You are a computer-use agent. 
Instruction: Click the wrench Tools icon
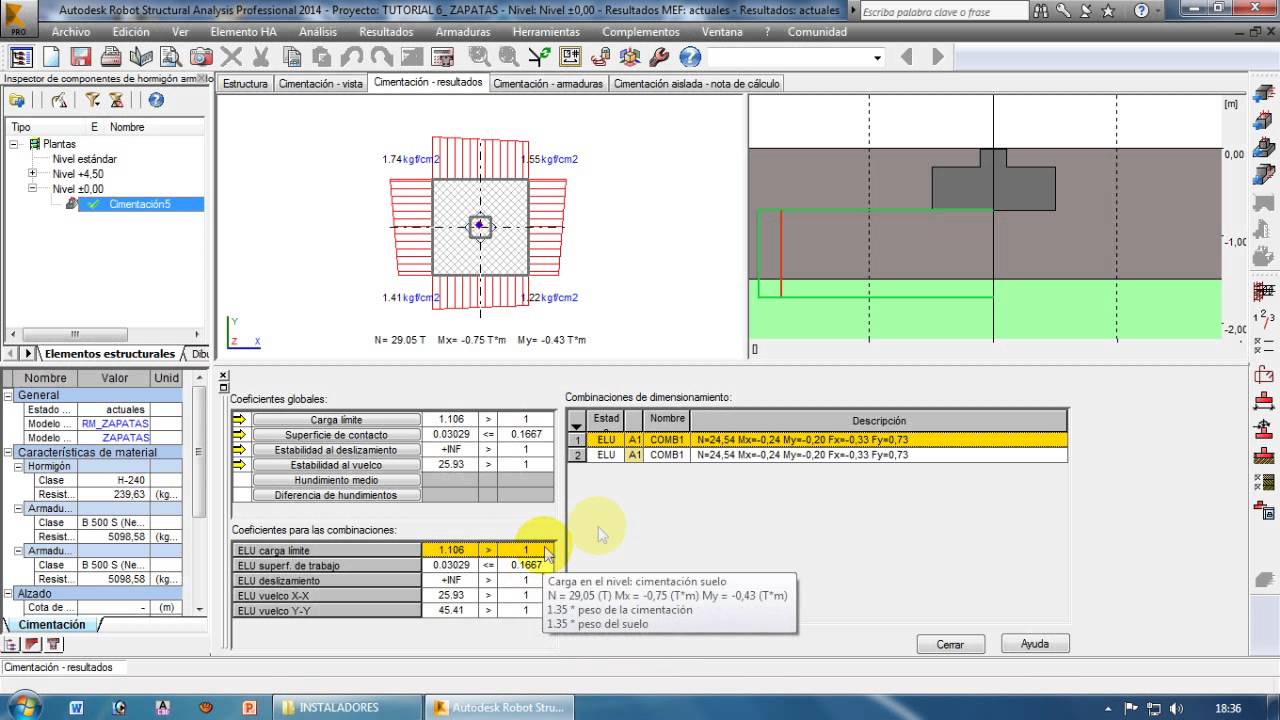[660, 57]
